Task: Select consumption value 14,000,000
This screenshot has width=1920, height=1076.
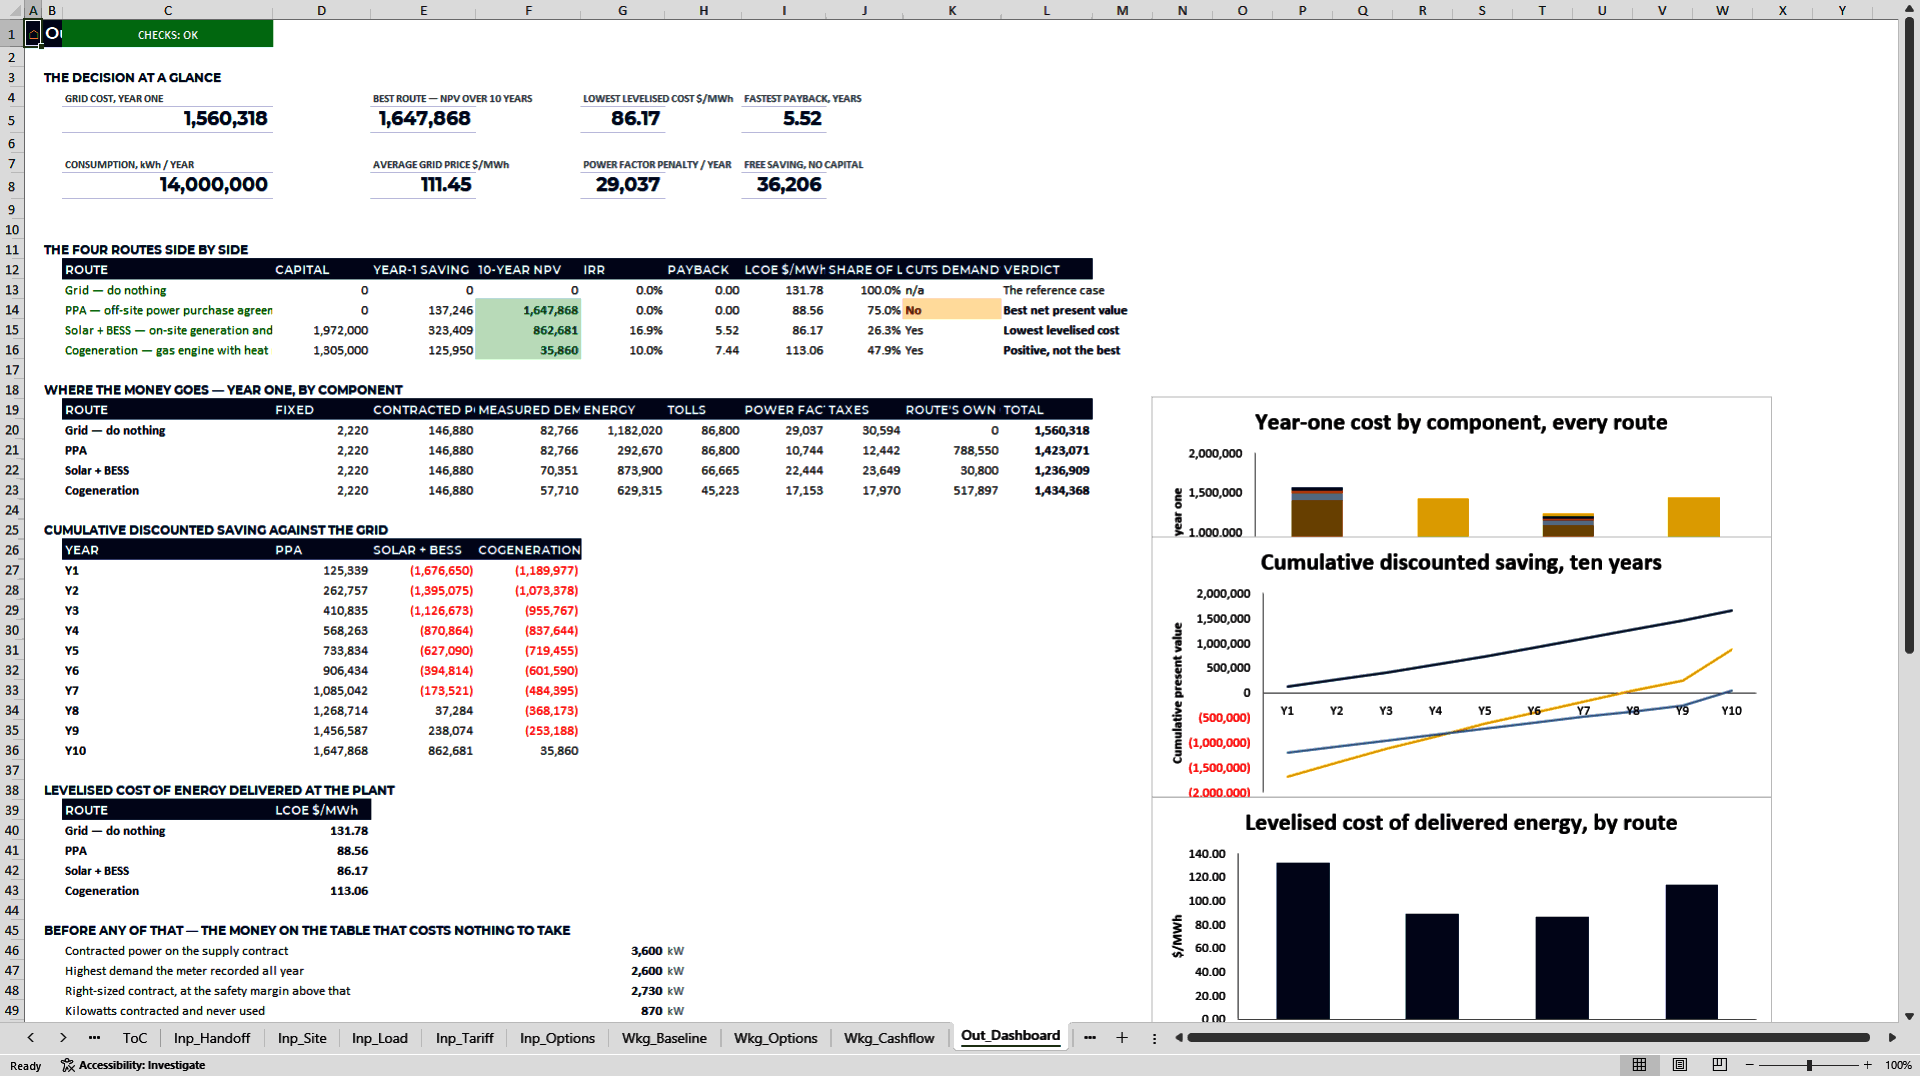Action: [167, 185]
